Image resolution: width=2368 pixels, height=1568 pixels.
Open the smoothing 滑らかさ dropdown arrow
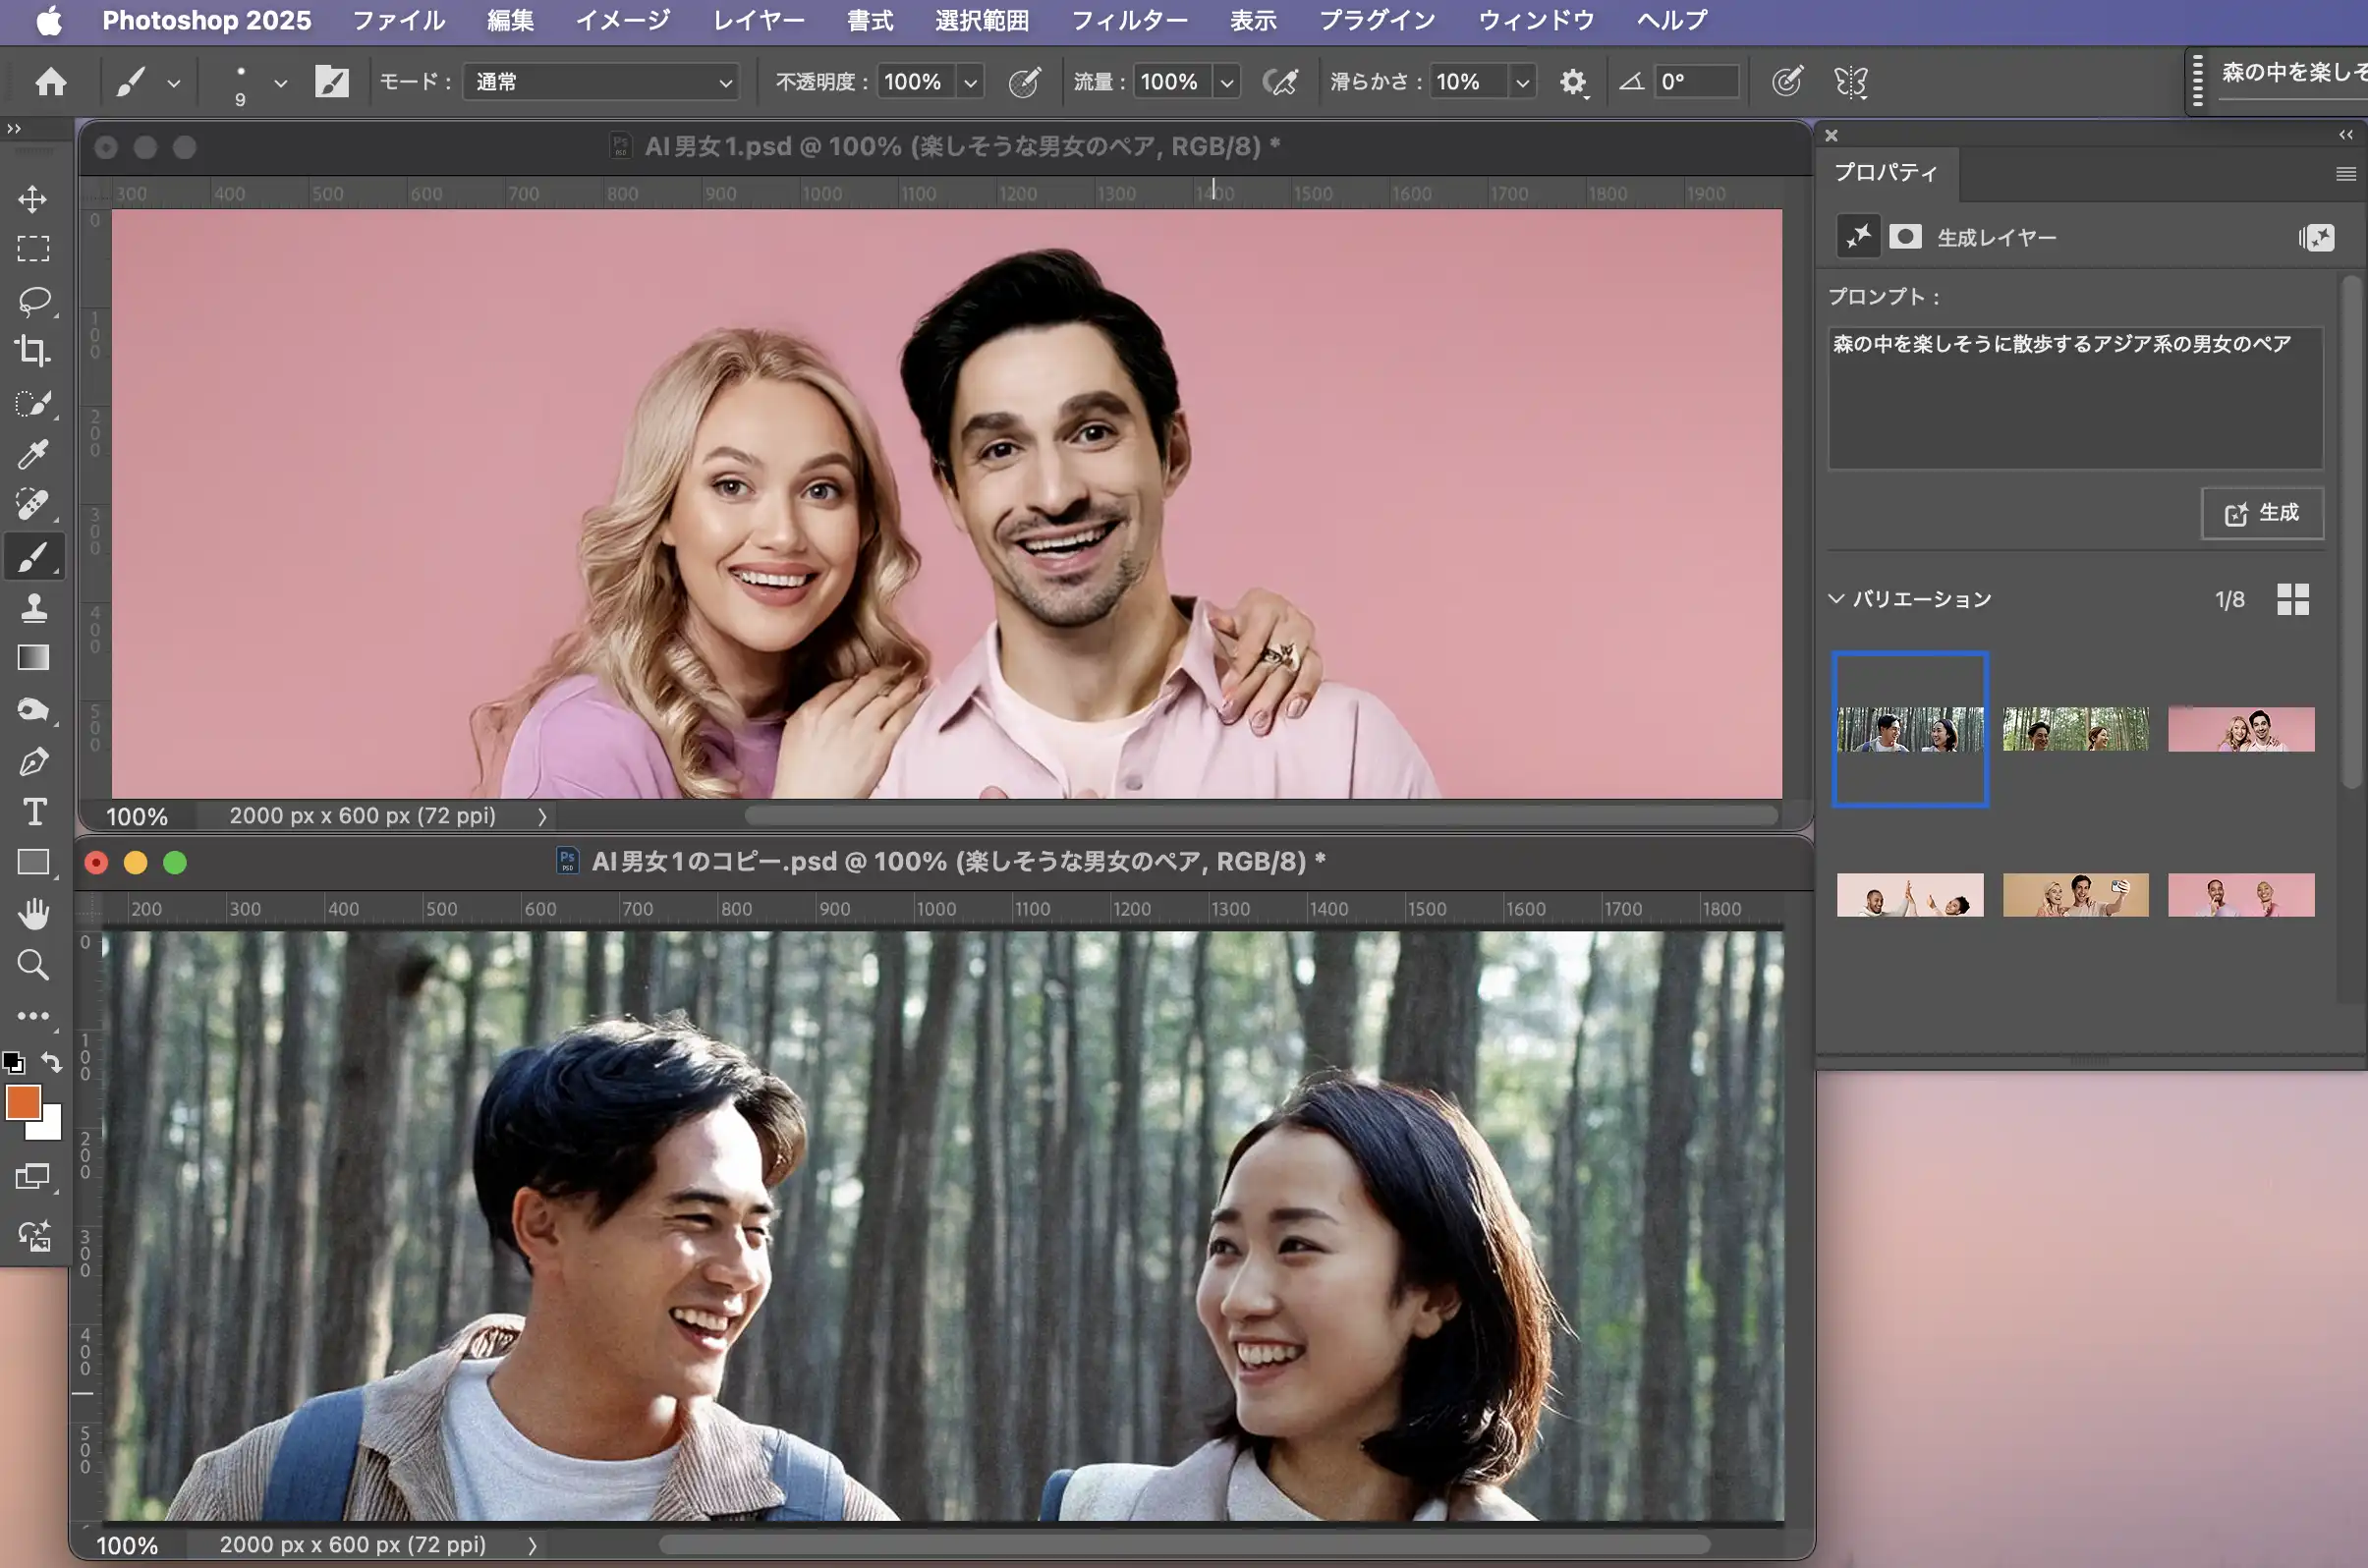pos(1522,82)
